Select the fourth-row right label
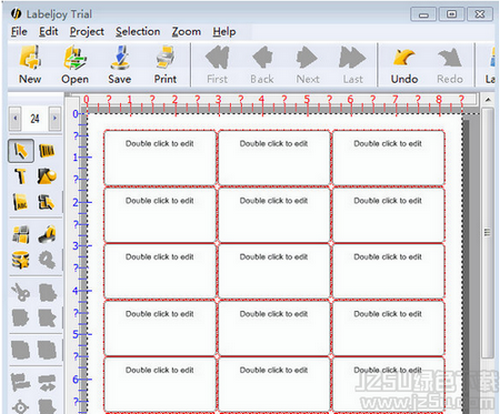This screenshot has height=414, width=500. coord(388,328)
